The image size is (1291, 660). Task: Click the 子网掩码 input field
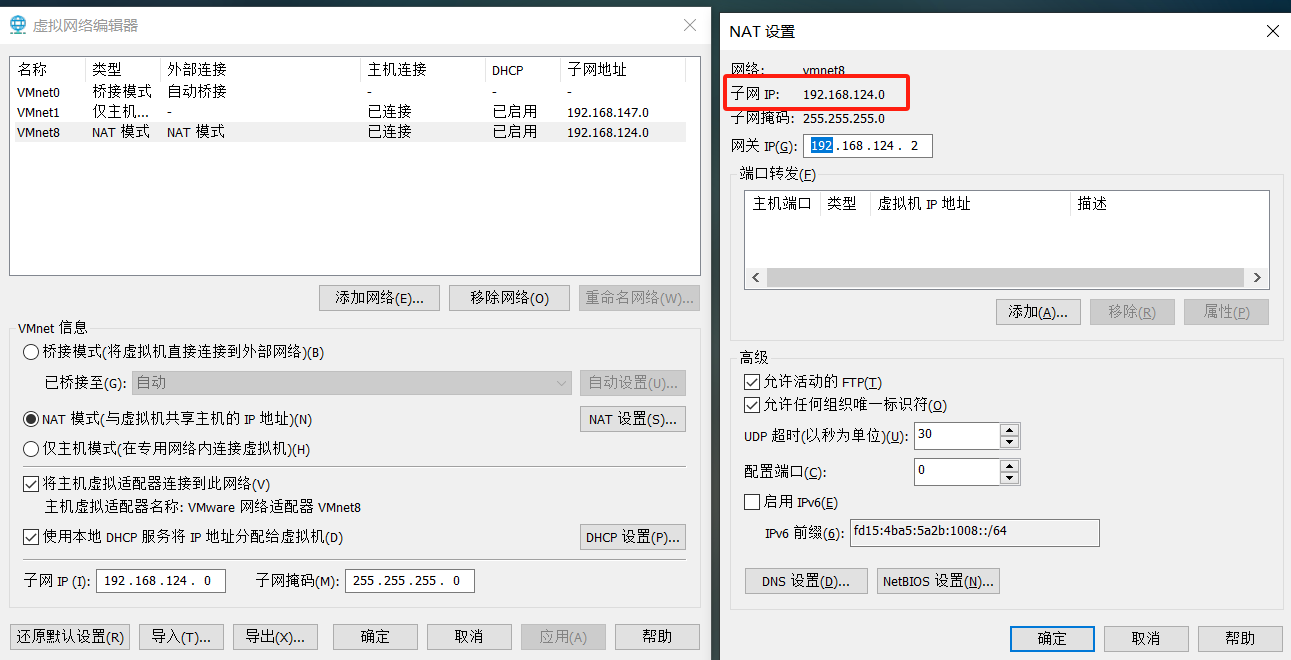[x=409, y=581]
